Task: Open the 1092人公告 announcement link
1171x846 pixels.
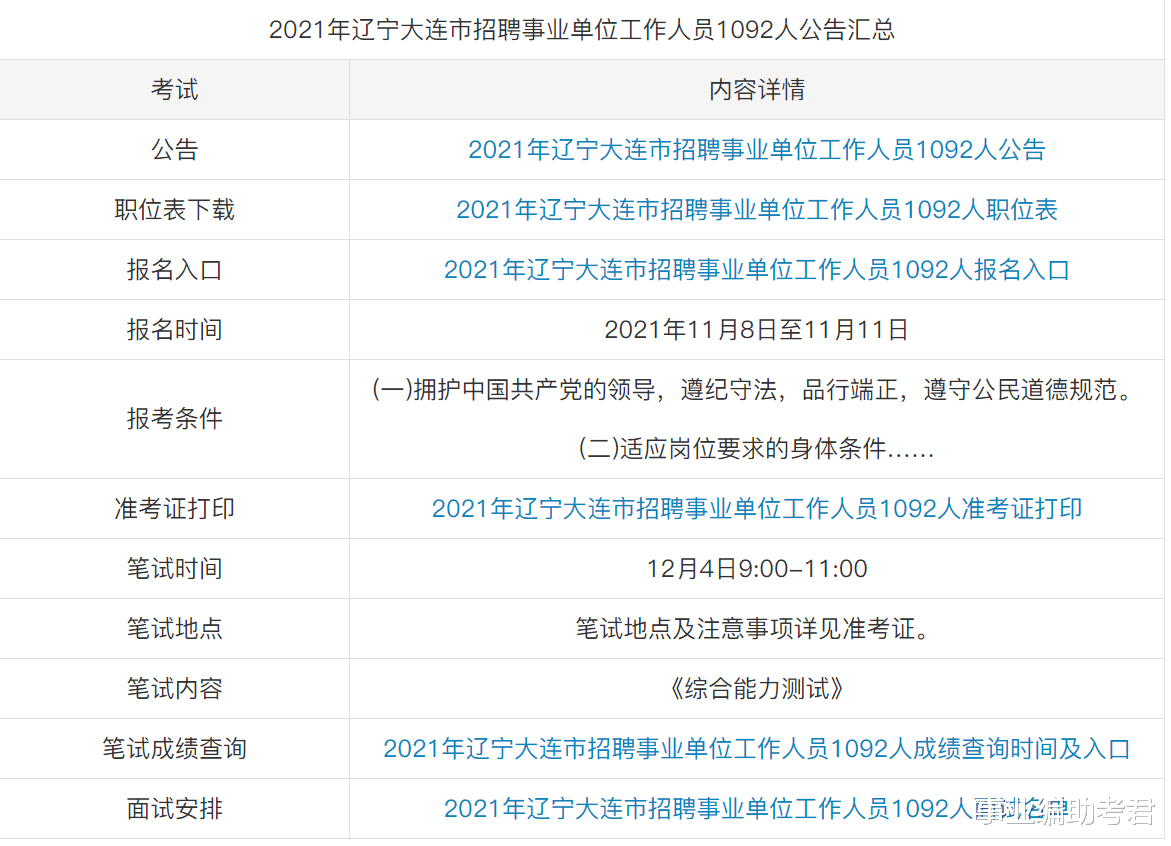Action: (757, 150)
